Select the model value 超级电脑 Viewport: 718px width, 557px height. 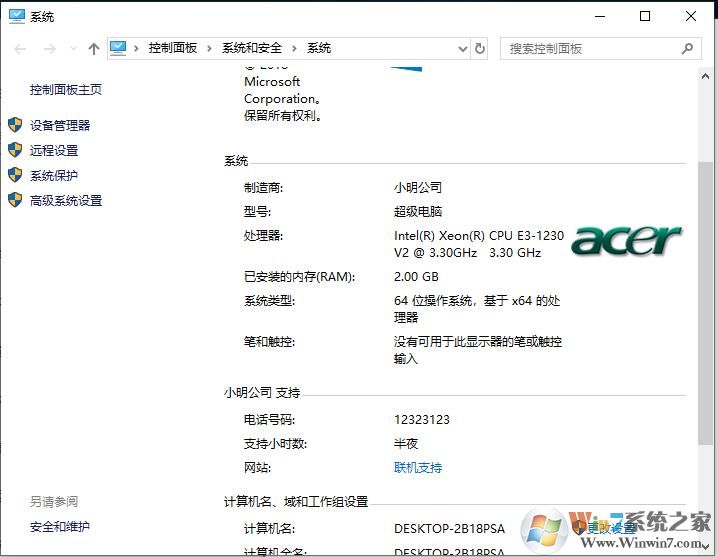pyautogui.click(x=418, y=211)
